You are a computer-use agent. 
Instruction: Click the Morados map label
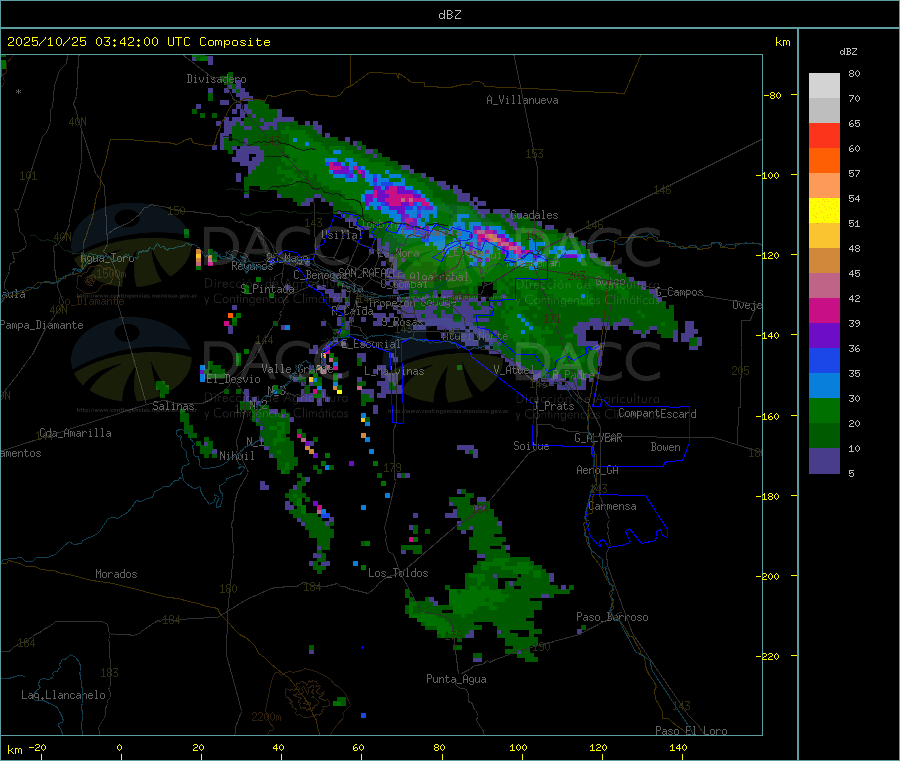click(116, 574)
